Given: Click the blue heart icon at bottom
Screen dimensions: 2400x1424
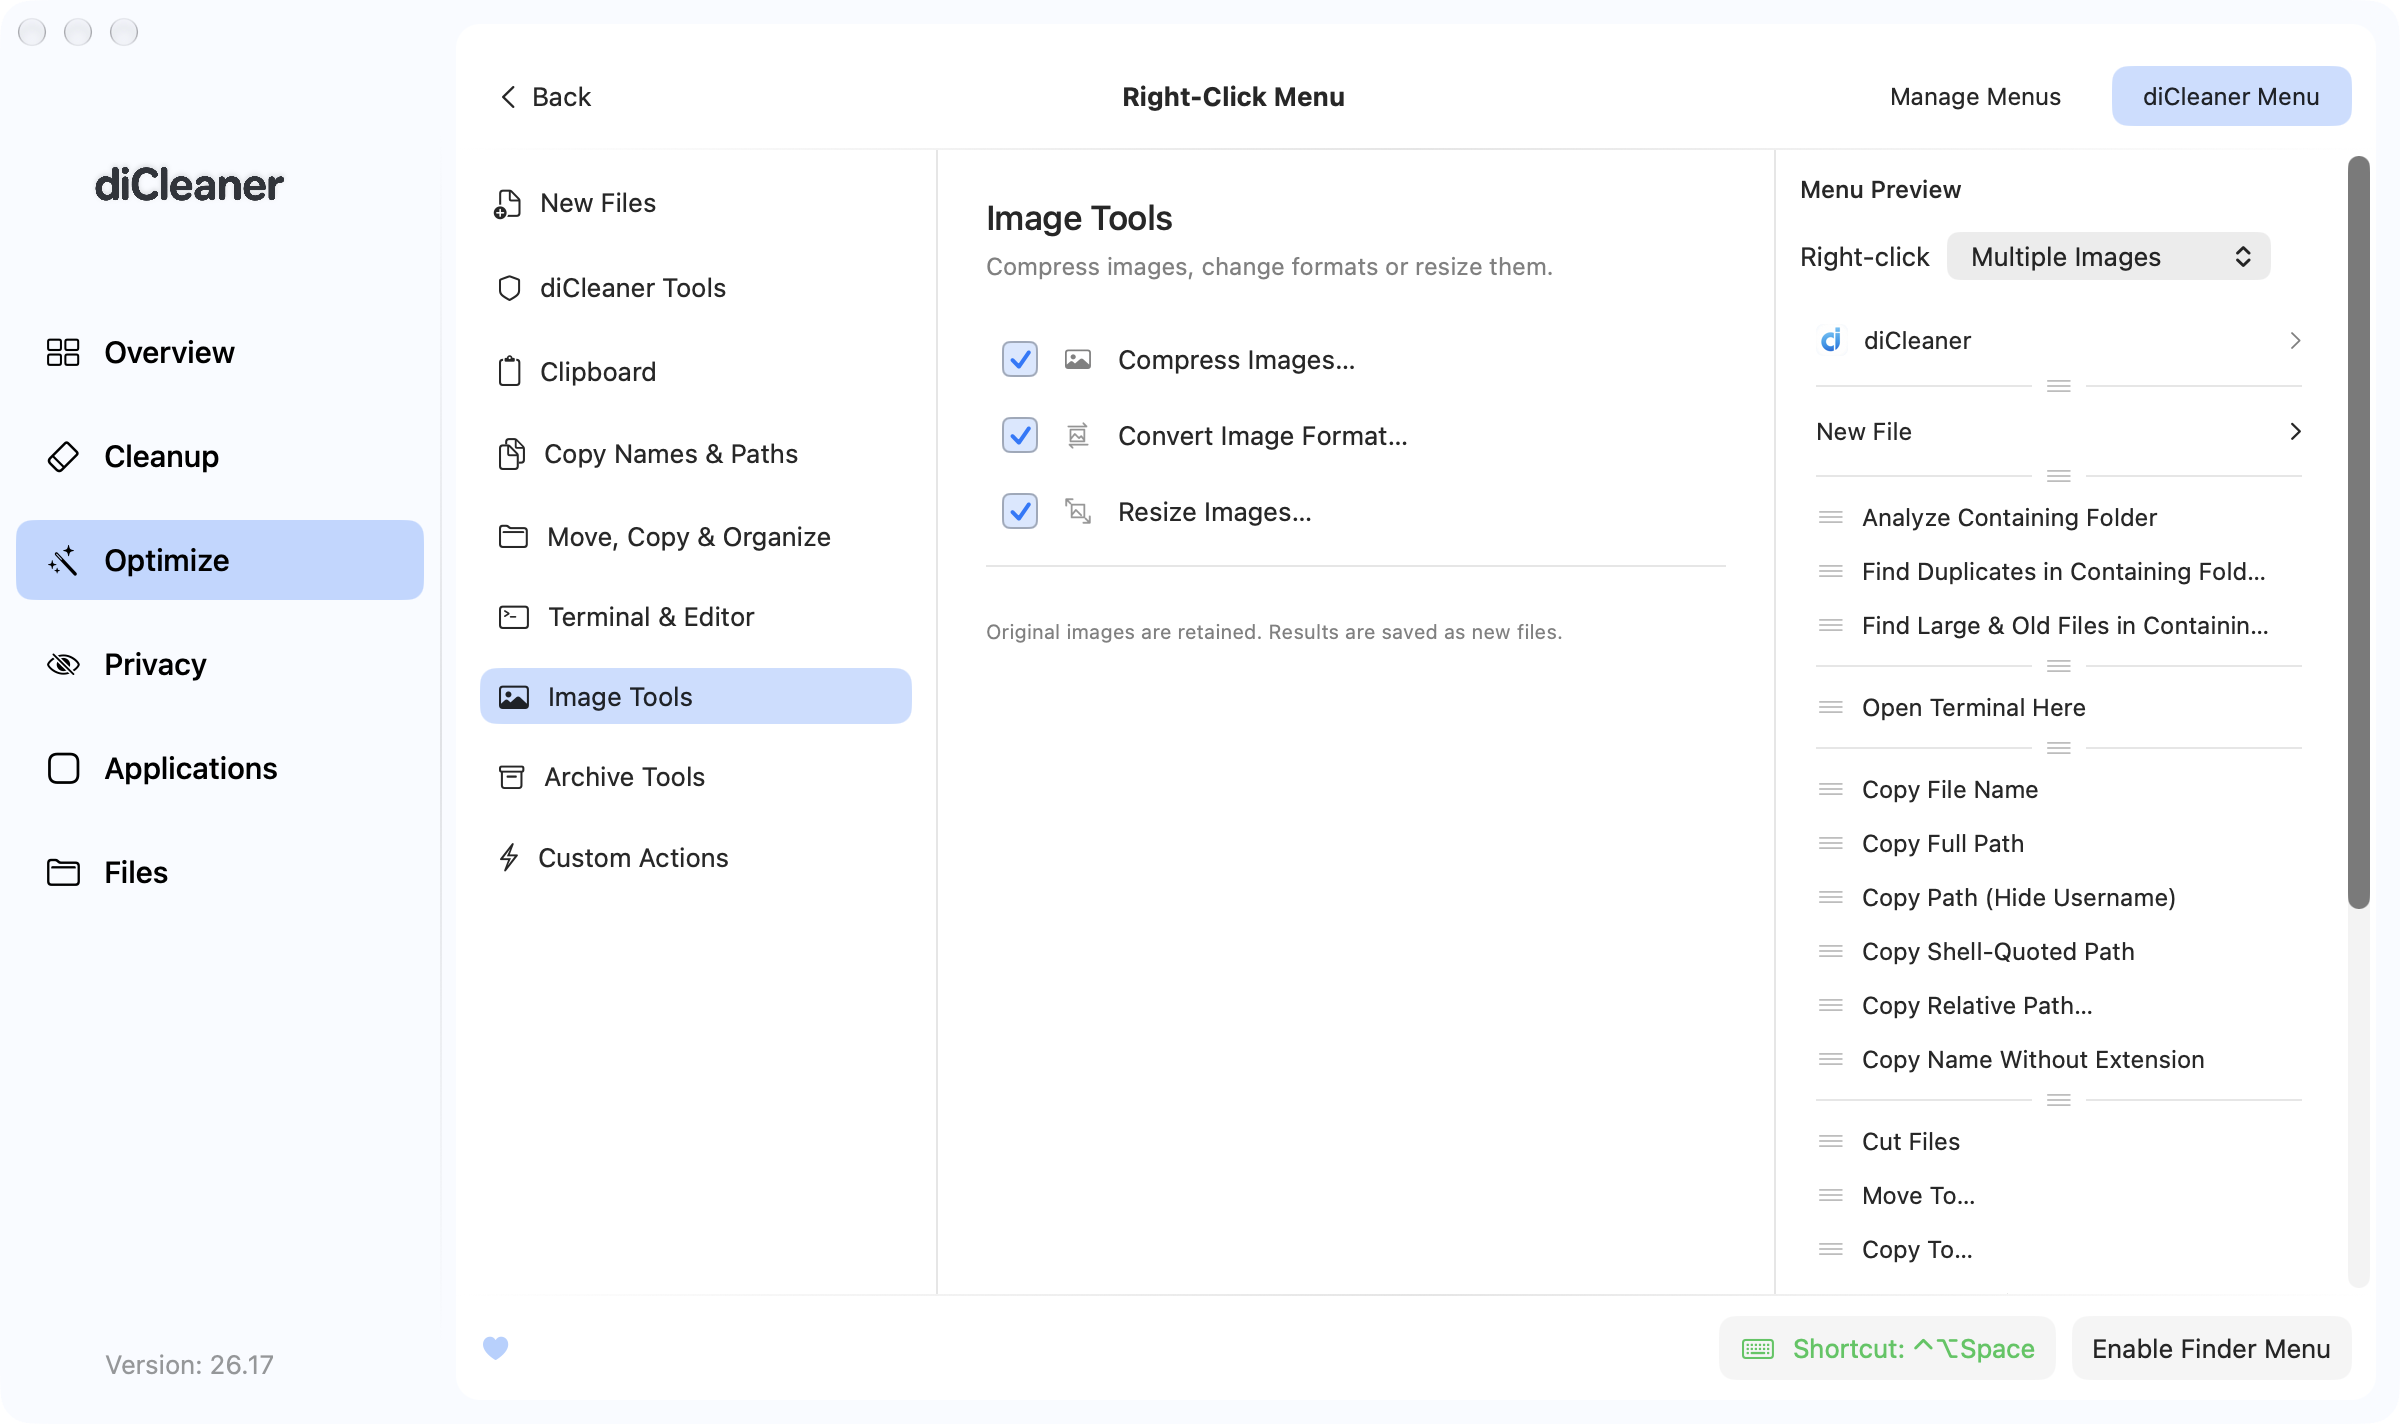Looking at the screenshot, I should pos(496,1348).
